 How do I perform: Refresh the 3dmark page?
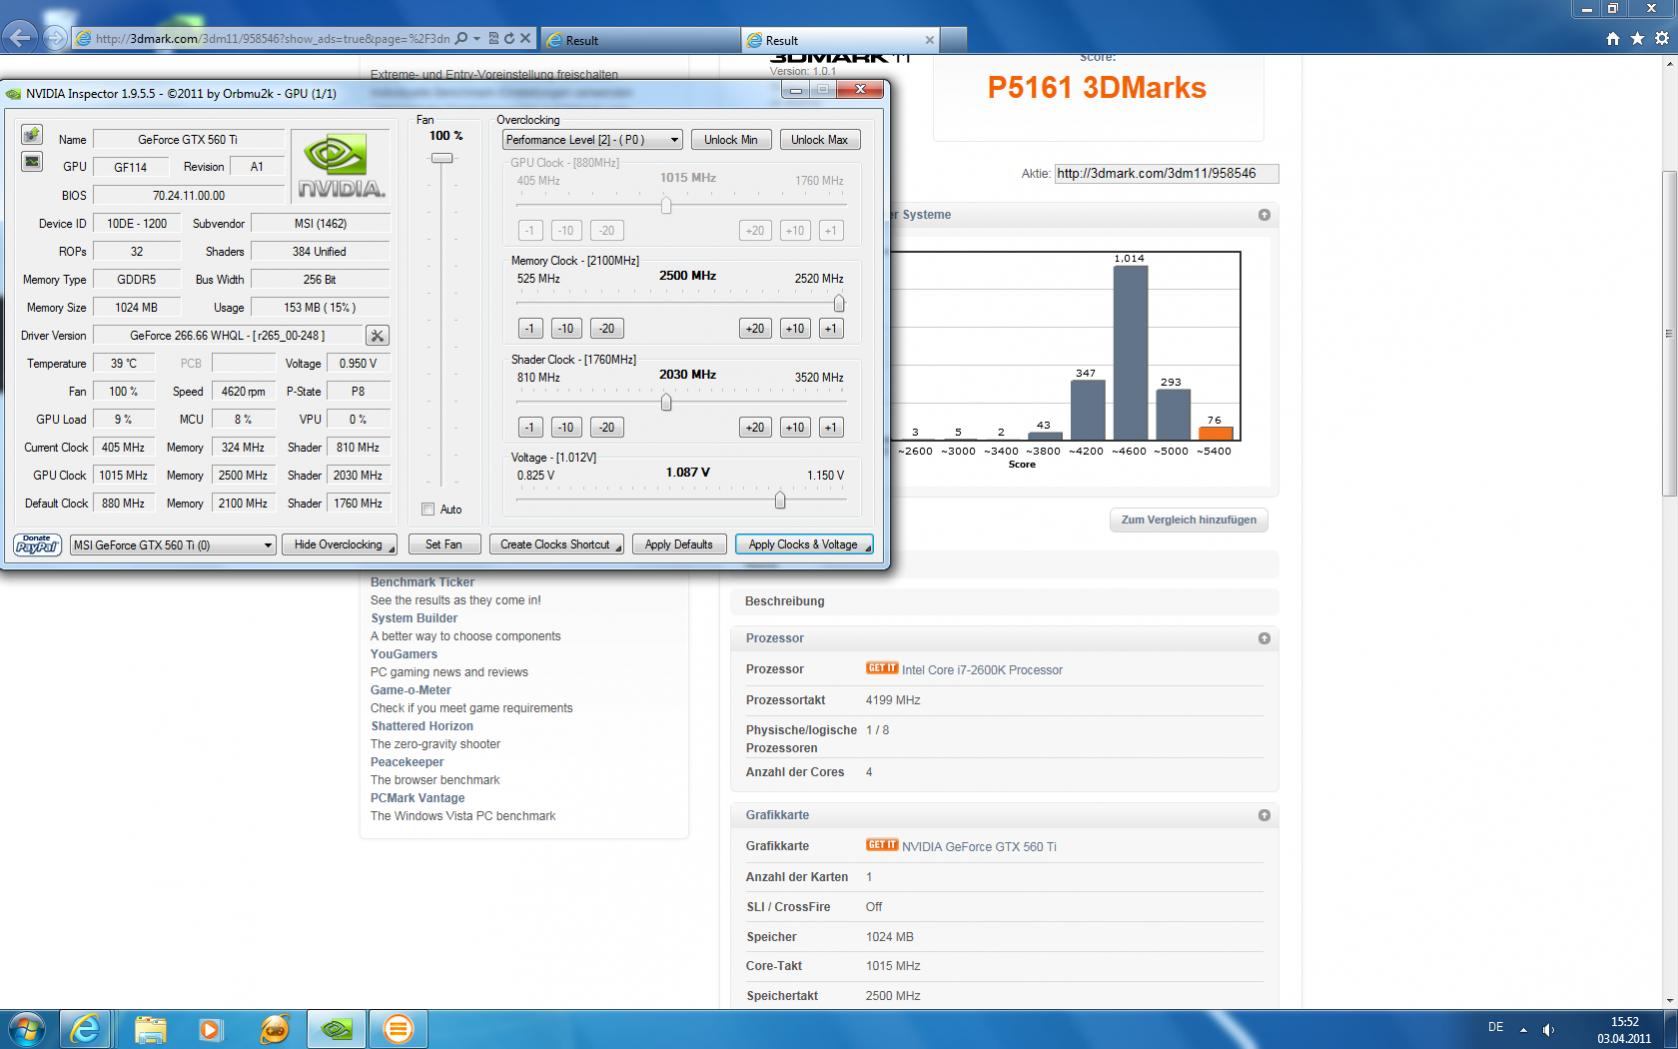pos(509,39)
